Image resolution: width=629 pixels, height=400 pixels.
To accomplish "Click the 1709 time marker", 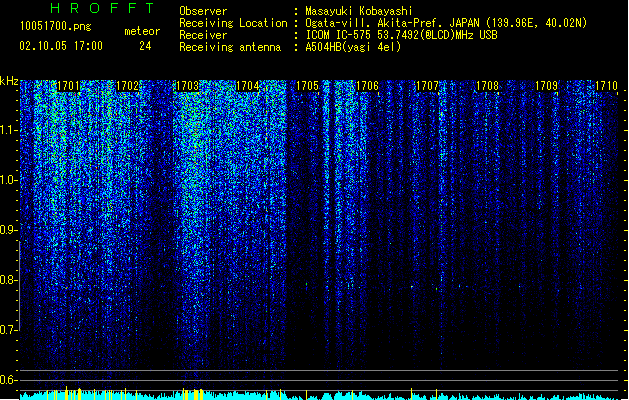I will [547, 86].
